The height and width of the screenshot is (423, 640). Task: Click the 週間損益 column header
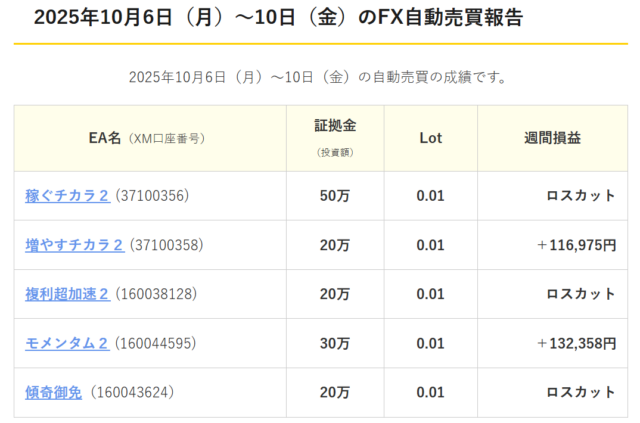click(551, 138)
